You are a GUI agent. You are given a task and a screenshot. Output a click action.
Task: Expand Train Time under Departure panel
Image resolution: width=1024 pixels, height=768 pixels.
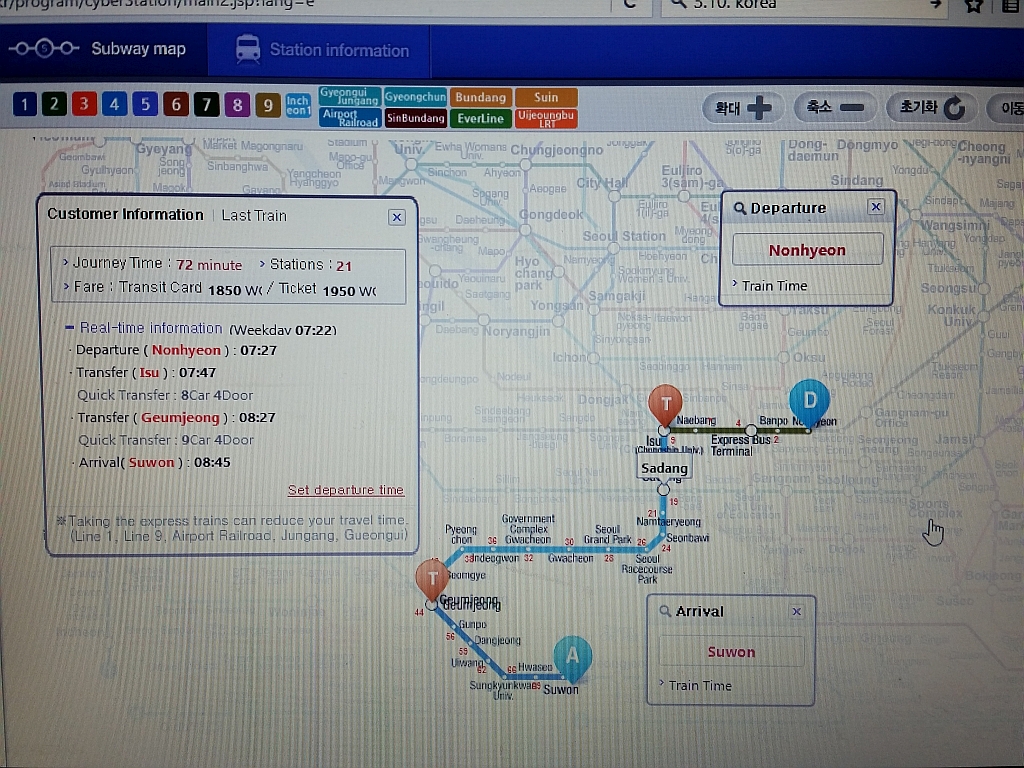click(x=774, y=286)
